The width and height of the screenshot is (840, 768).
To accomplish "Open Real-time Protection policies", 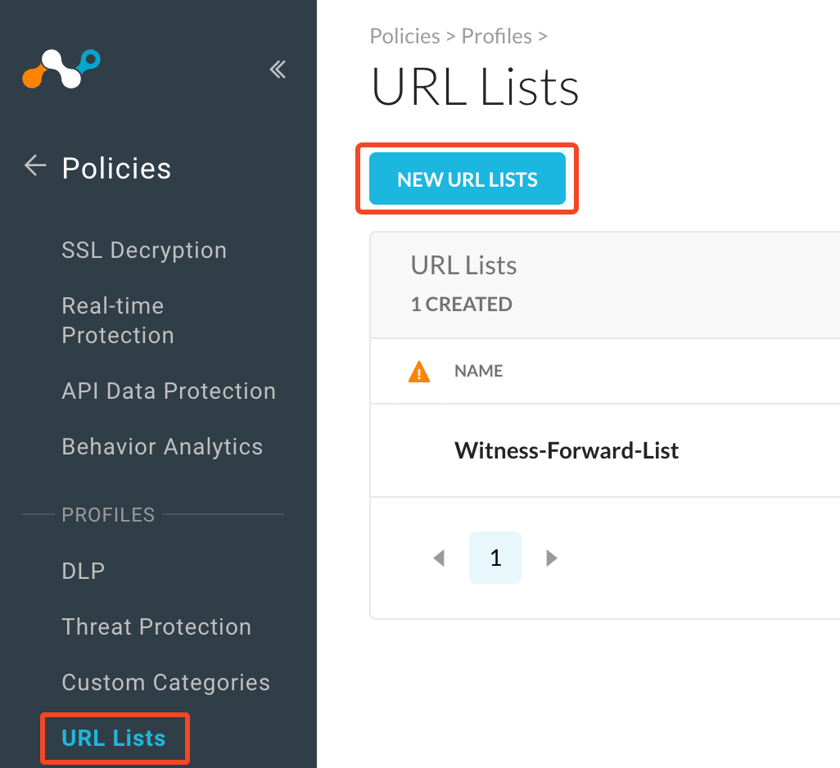I will tap(117, 320).
